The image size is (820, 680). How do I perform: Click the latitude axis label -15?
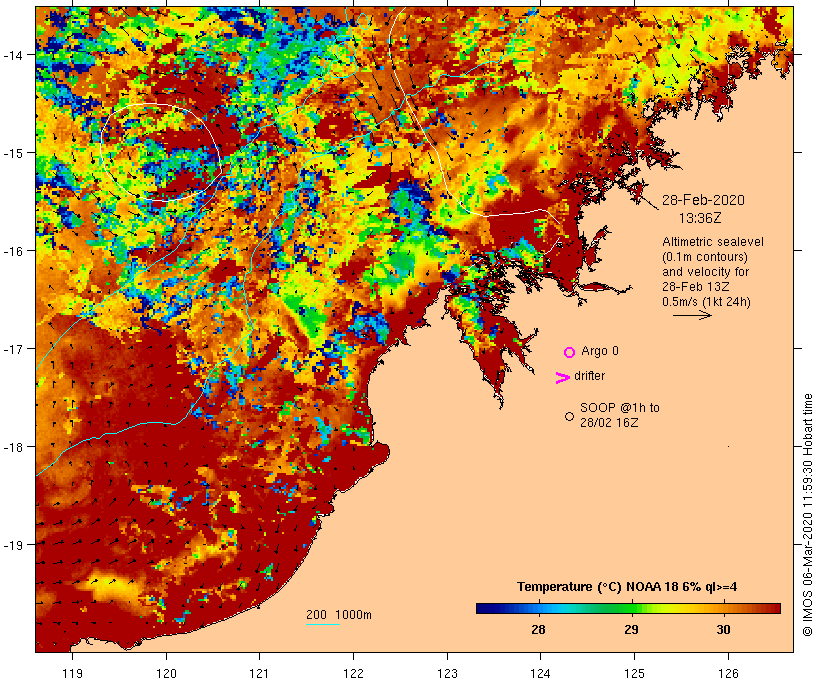coord(13,153)
